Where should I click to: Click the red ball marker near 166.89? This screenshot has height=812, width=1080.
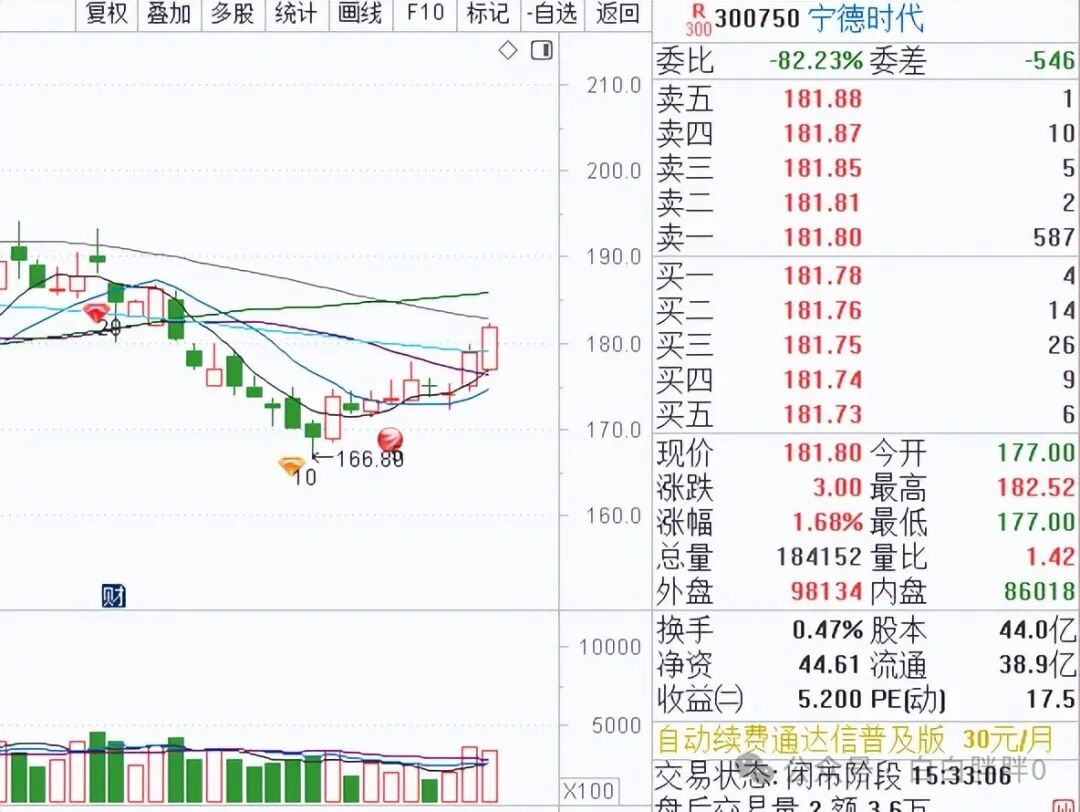[x=390, y=439]
